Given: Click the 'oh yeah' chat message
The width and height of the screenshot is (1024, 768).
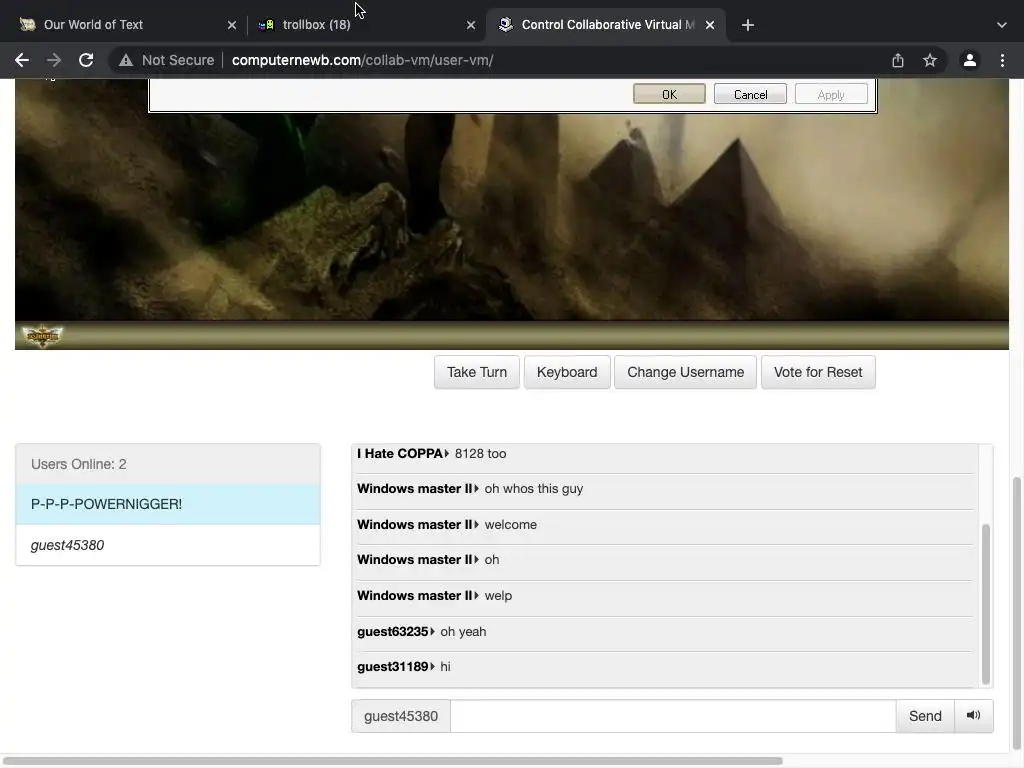Looking at the screenshot, I should pyautogui.click(x=463, y=632).
